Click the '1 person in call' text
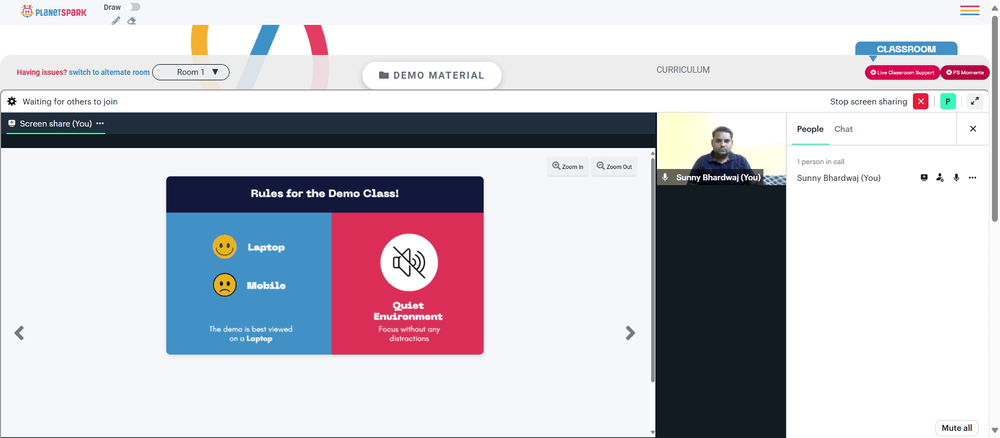 click(x=820, y=162)
